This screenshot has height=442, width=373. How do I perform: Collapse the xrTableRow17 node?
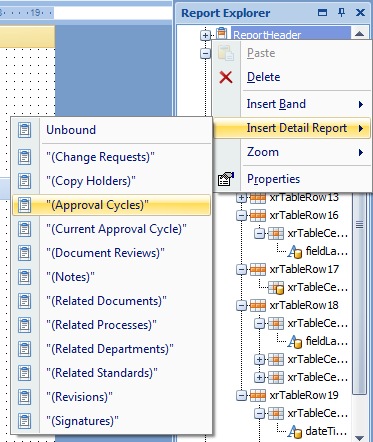[241, 269]
